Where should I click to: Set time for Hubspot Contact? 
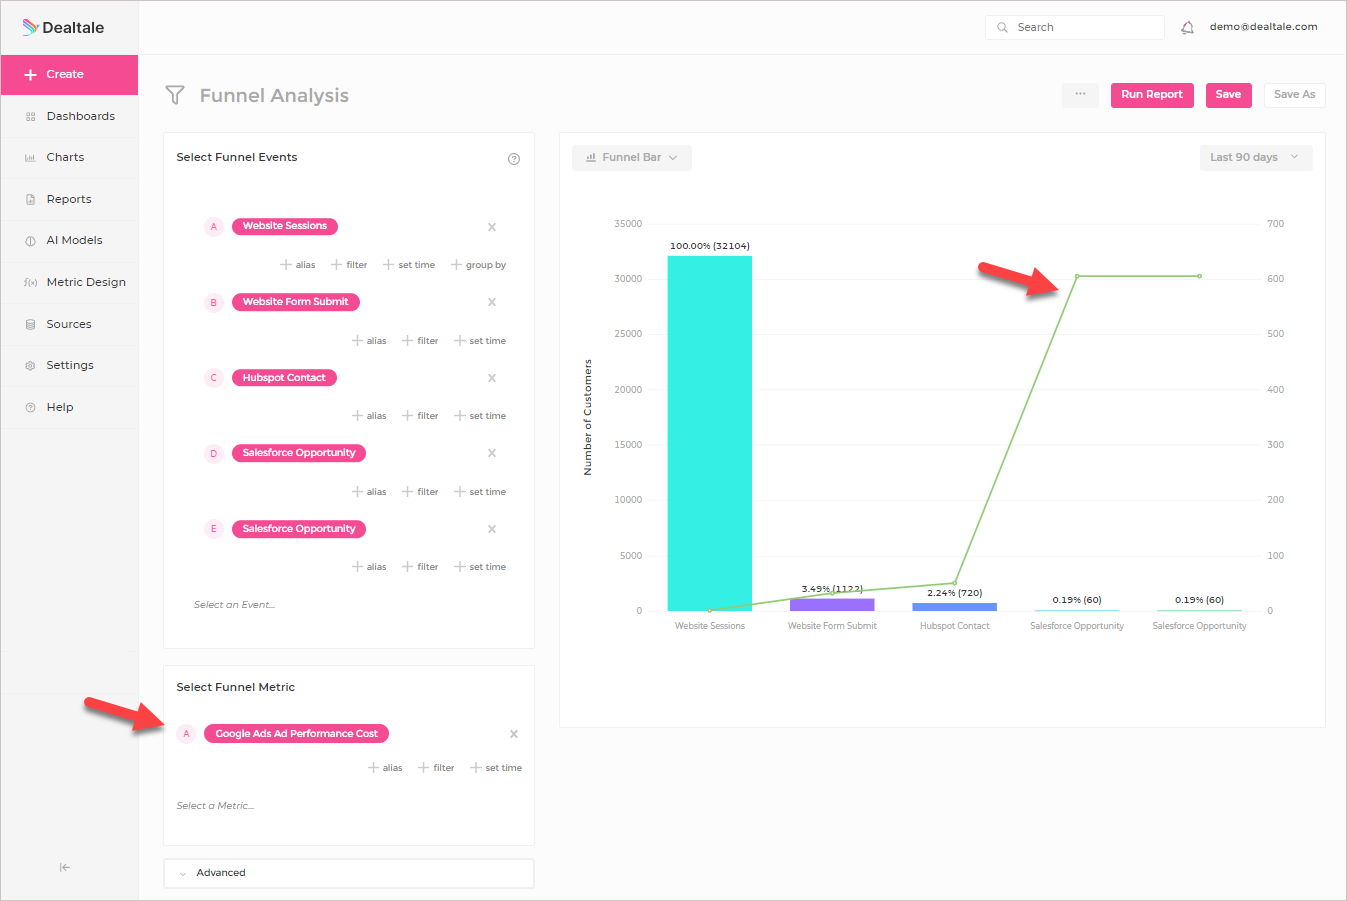(480, 416)
